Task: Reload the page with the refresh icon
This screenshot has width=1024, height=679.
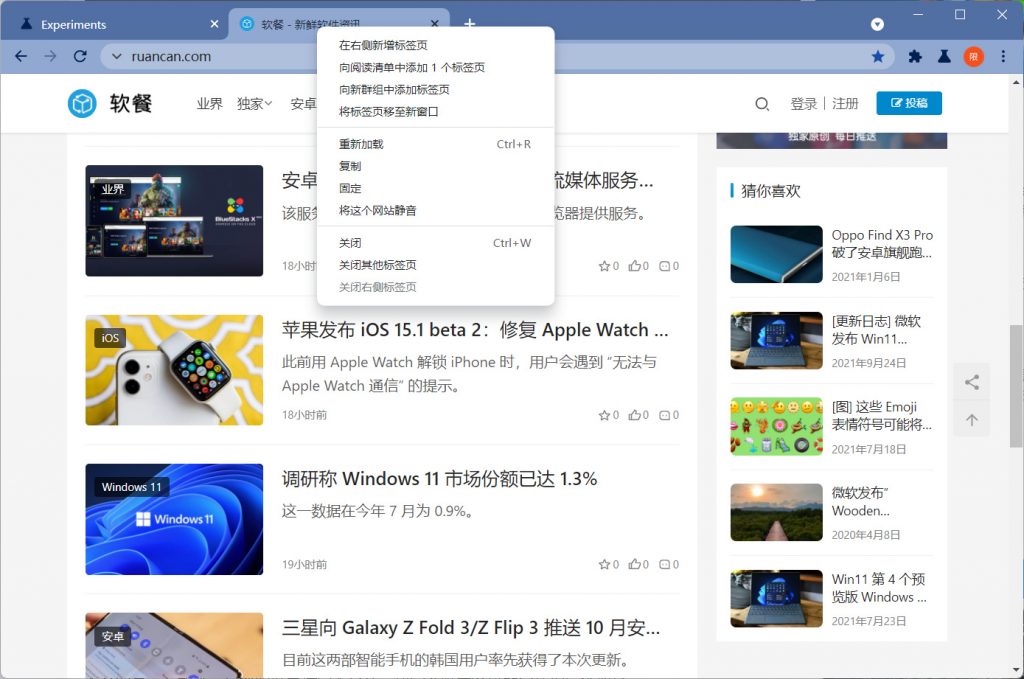Action: pos(80,57)
